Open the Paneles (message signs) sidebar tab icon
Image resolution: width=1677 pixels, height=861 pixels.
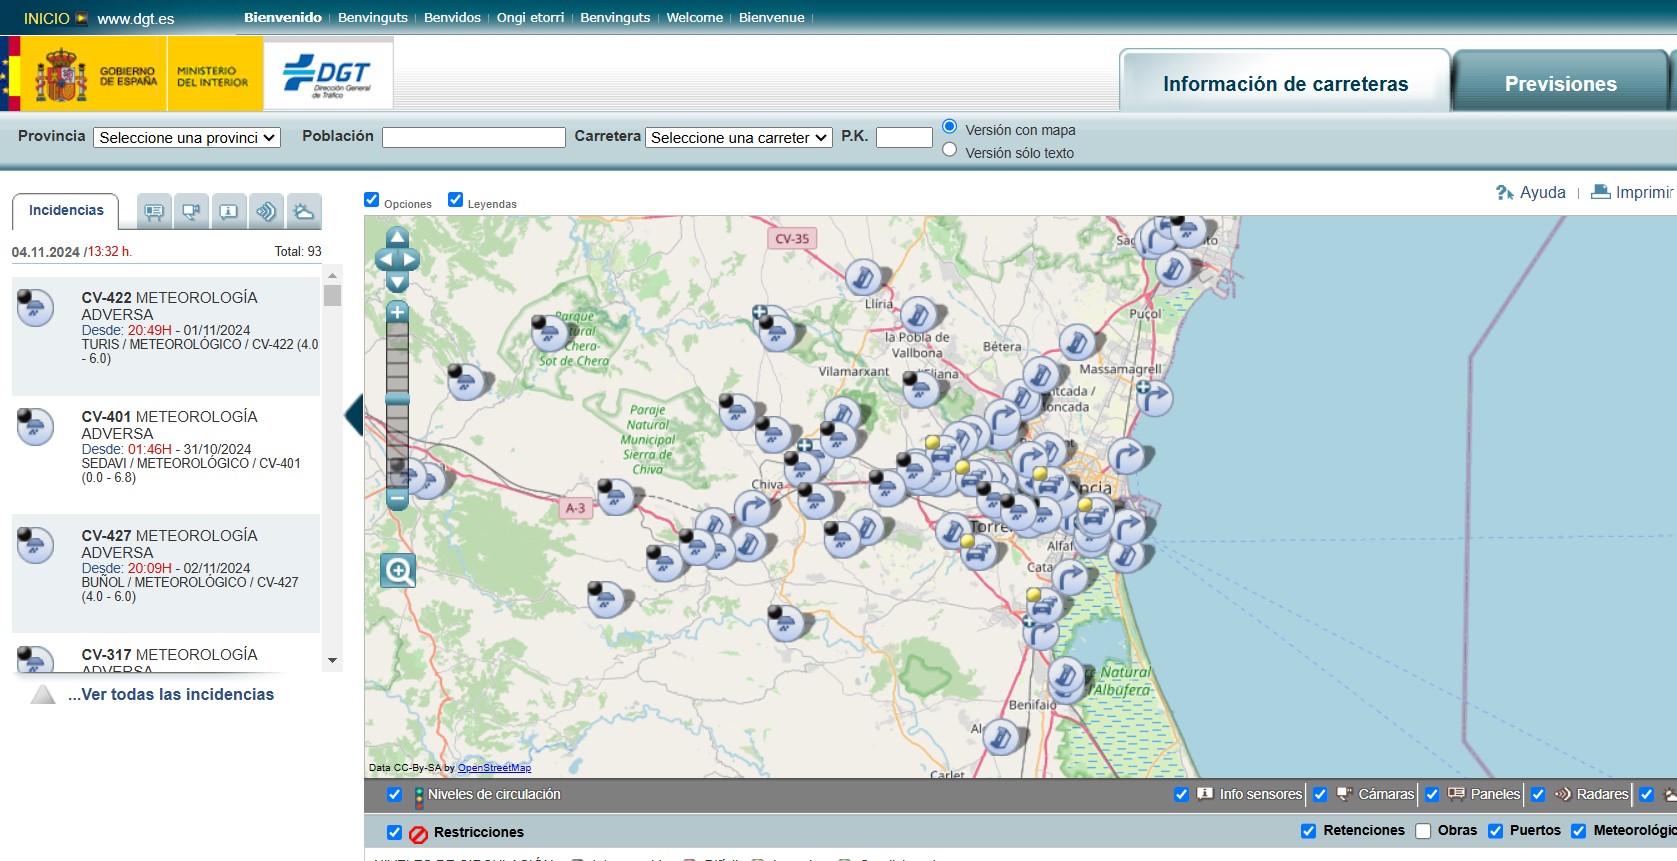[154, 212]
